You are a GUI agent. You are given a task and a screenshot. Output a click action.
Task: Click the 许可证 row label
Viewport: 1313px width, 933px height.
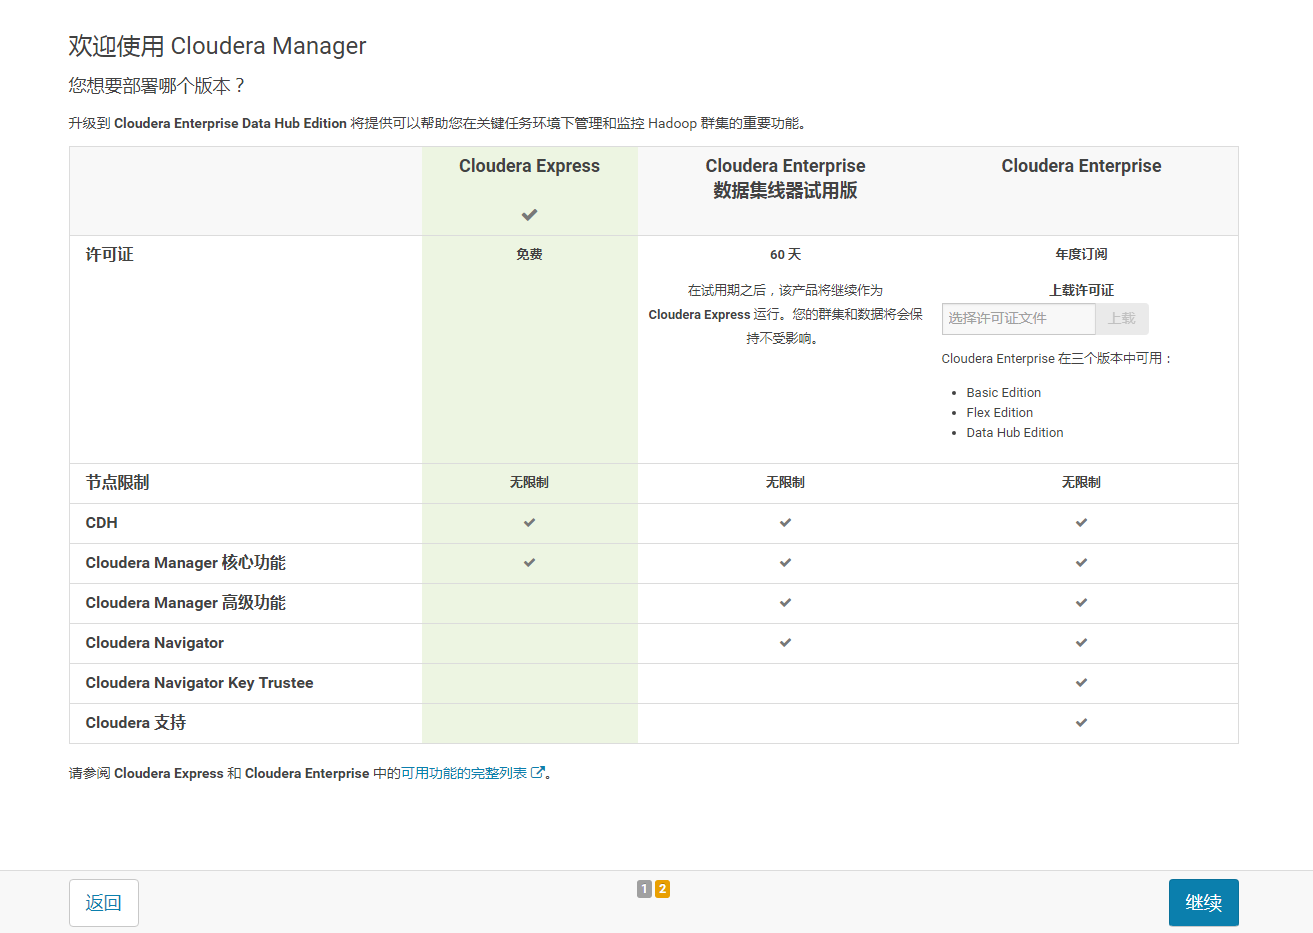coord(109,255)
